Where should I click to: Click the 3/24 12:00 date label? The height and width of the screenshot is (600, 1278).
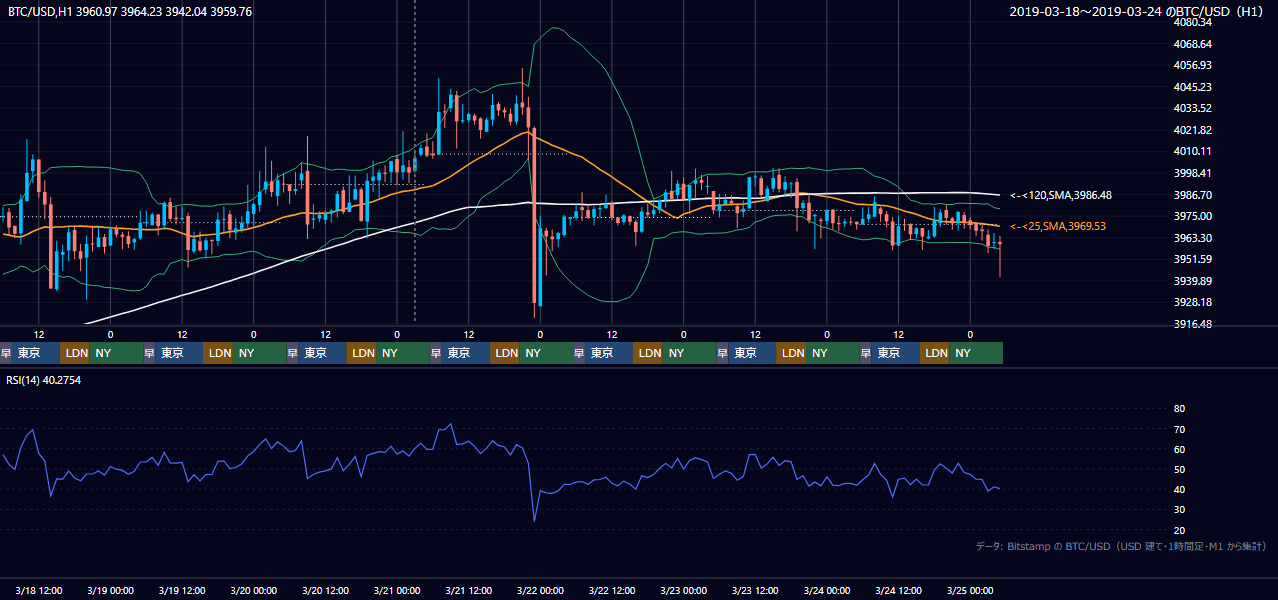[x=899, y=590]
